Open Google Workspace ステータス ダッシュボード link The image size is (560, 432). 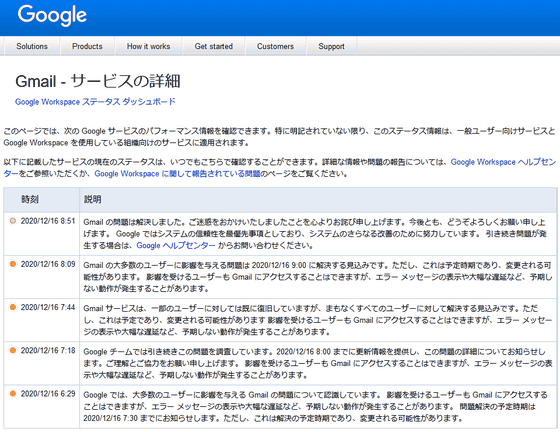95,102
